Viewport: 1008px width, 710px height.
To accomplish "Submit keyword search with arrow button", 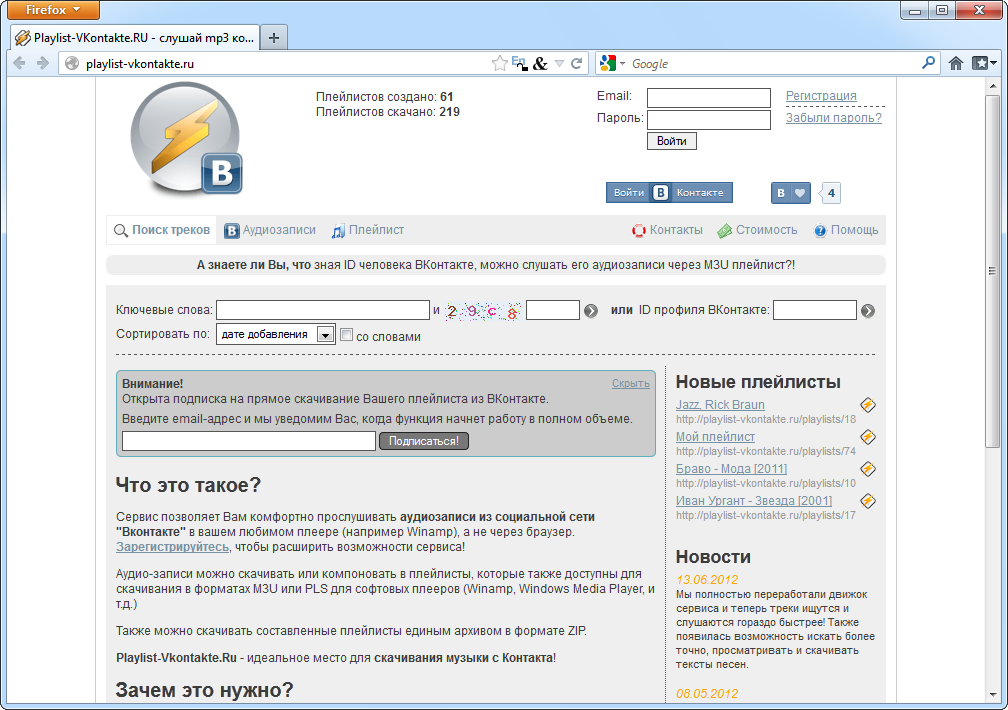I will pyautogui.click(x=591, y=311).
